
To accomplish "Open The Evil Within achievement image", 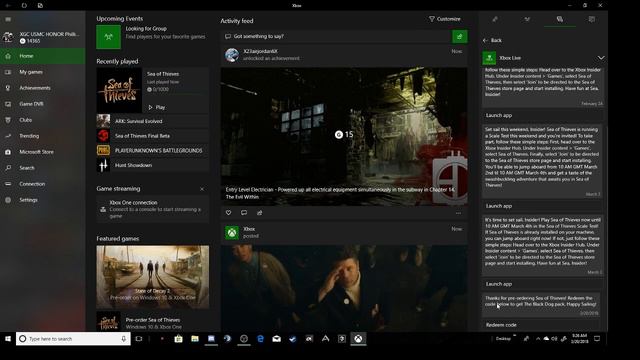I will point(344,136).
